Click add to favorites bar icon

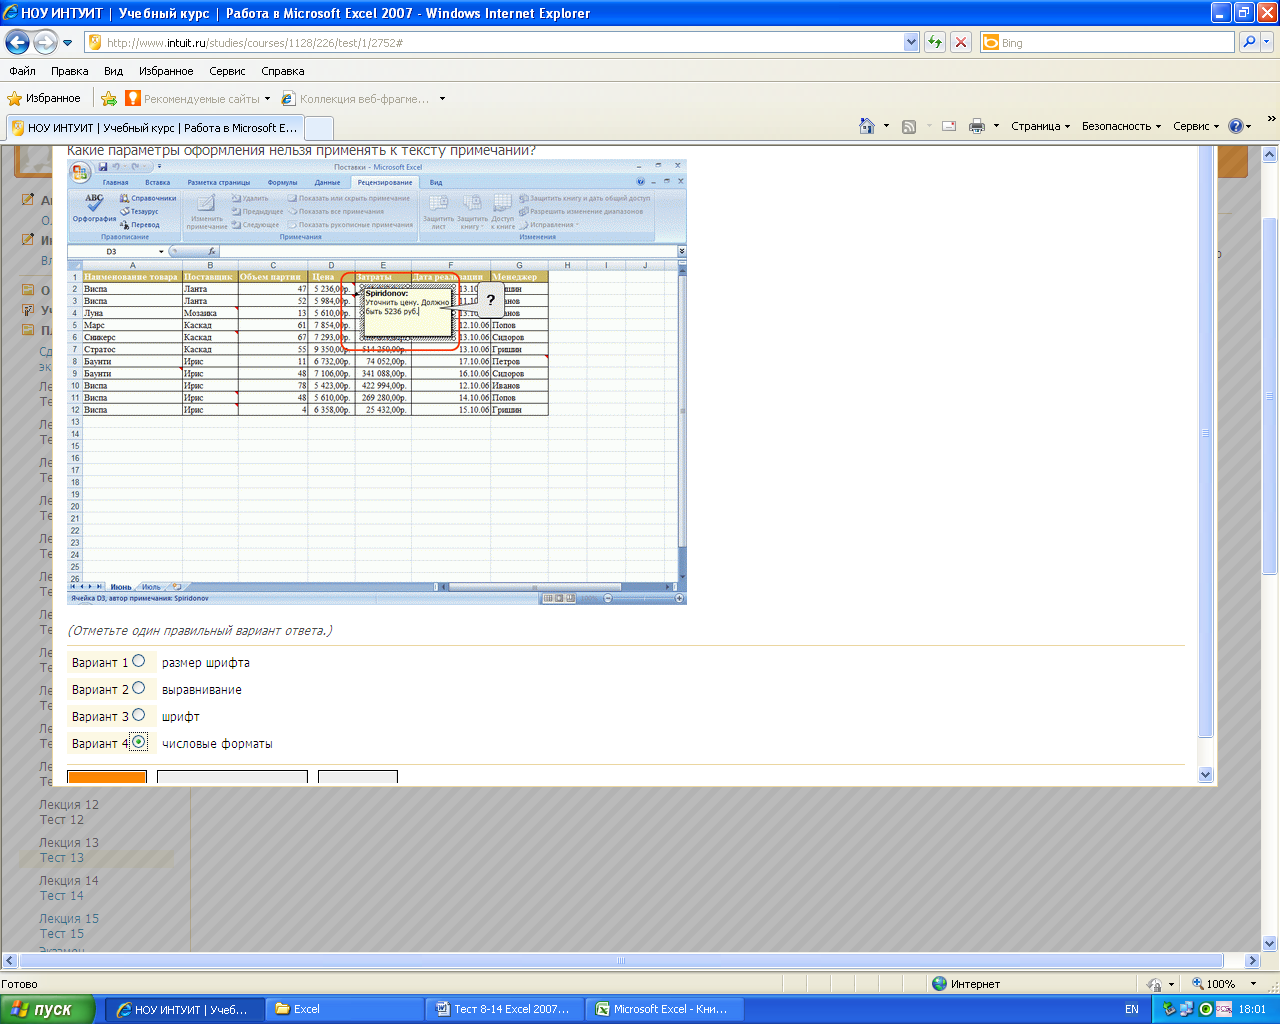click(x=109, y=98)
